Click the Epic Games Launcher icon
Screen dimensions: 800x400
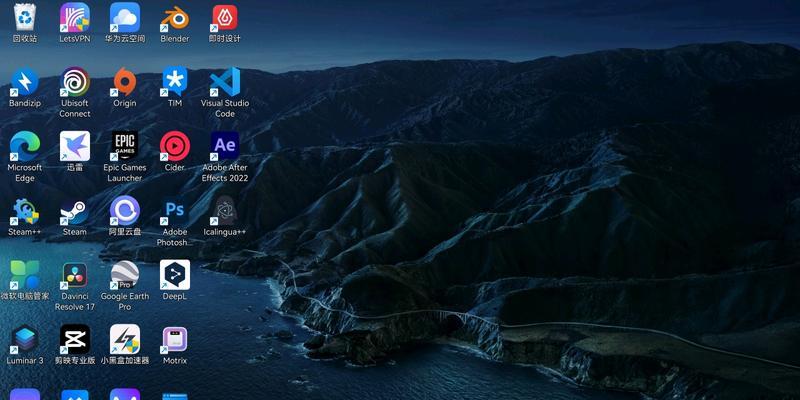click(x=125, y=146)
